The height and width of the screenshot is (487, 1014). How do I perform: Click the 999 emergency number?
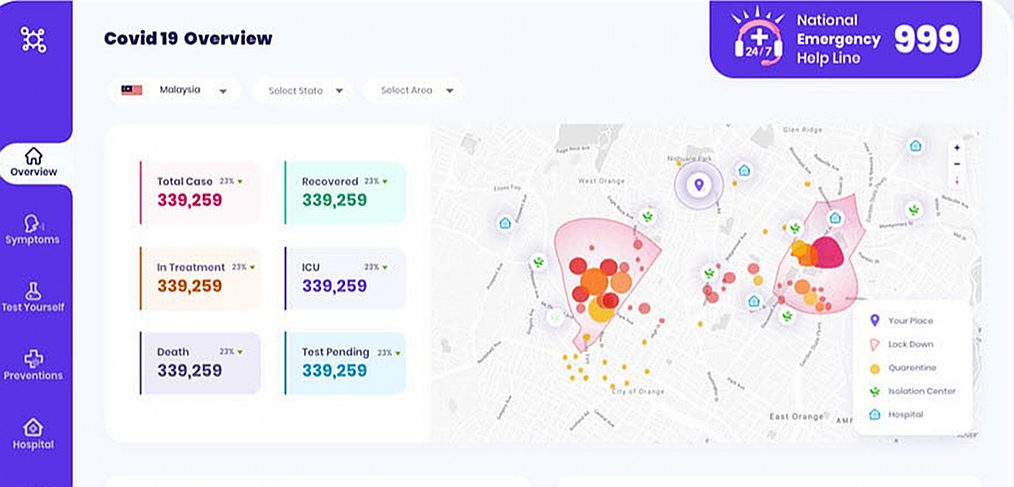click(927, 40)
